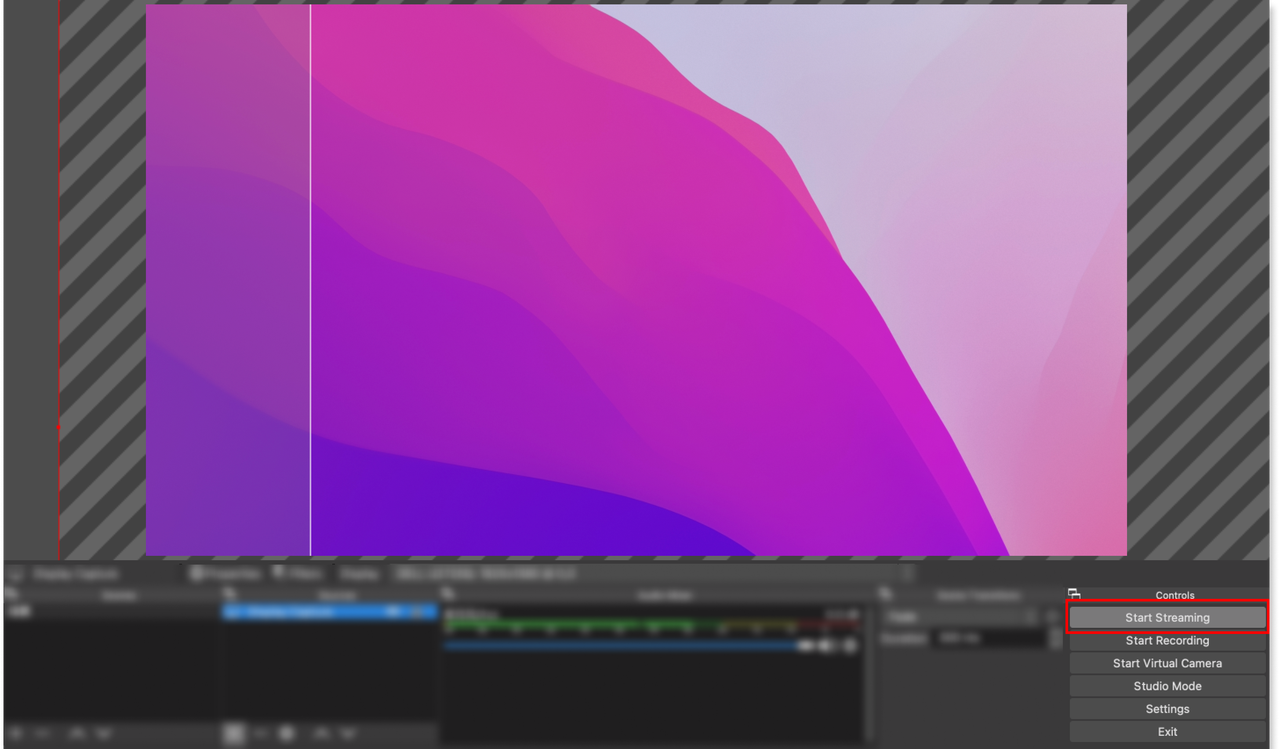
Task: Click the Duration stepper arrows
Action: pyautogui.click(x=1056, y=638)
